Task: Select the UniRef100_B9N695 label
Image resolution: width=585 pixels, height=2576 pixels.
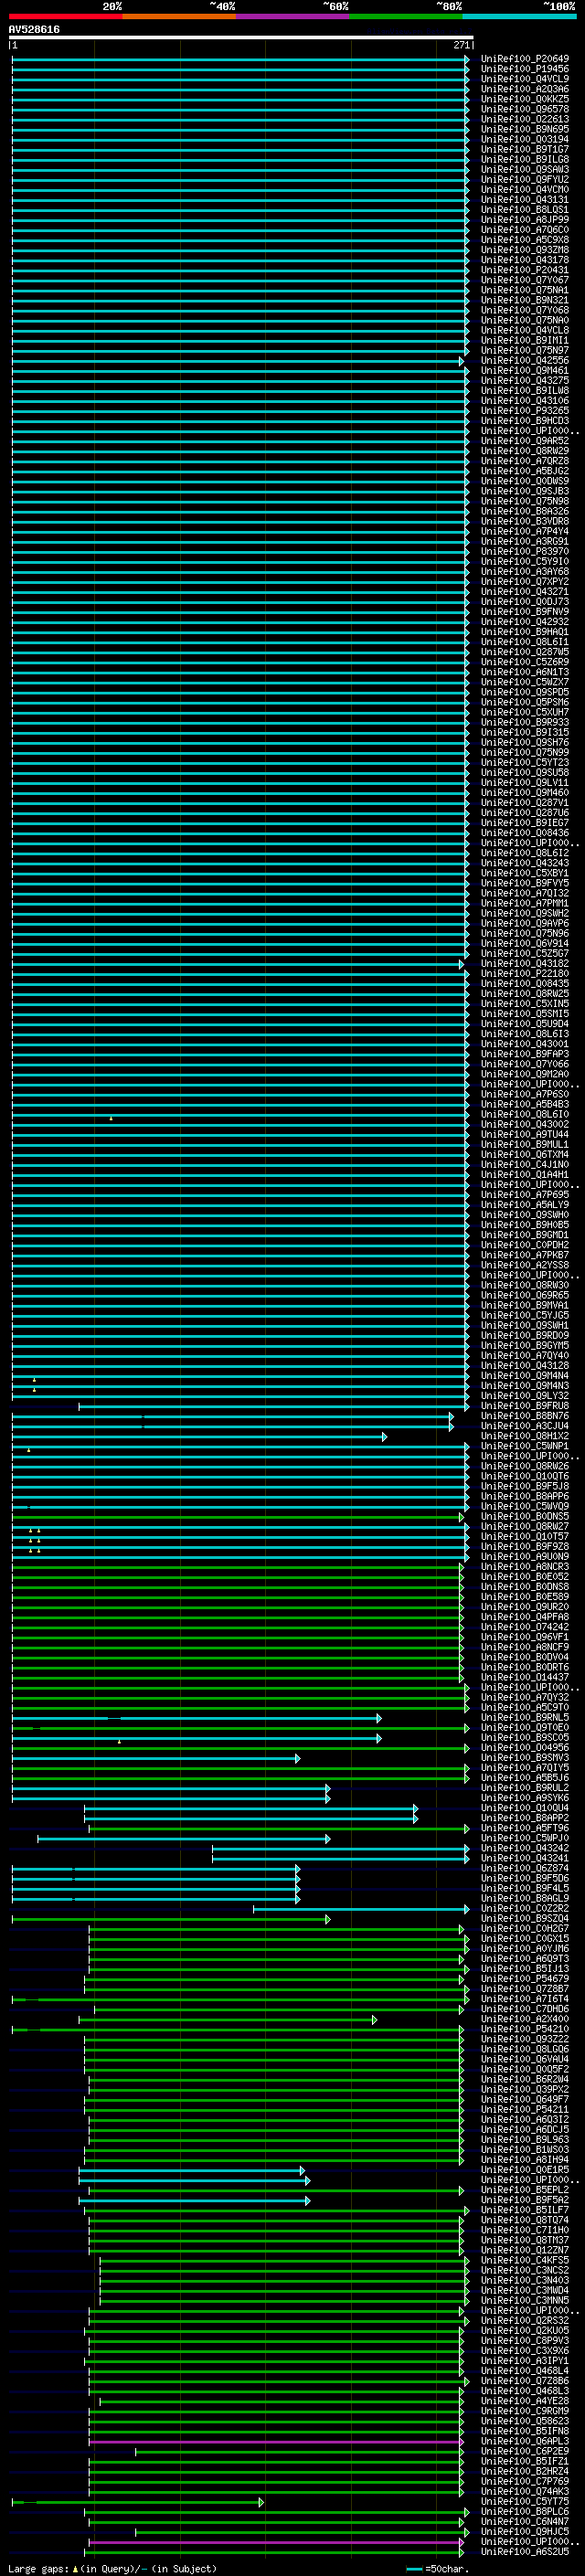Action: (x=525, y=129)
